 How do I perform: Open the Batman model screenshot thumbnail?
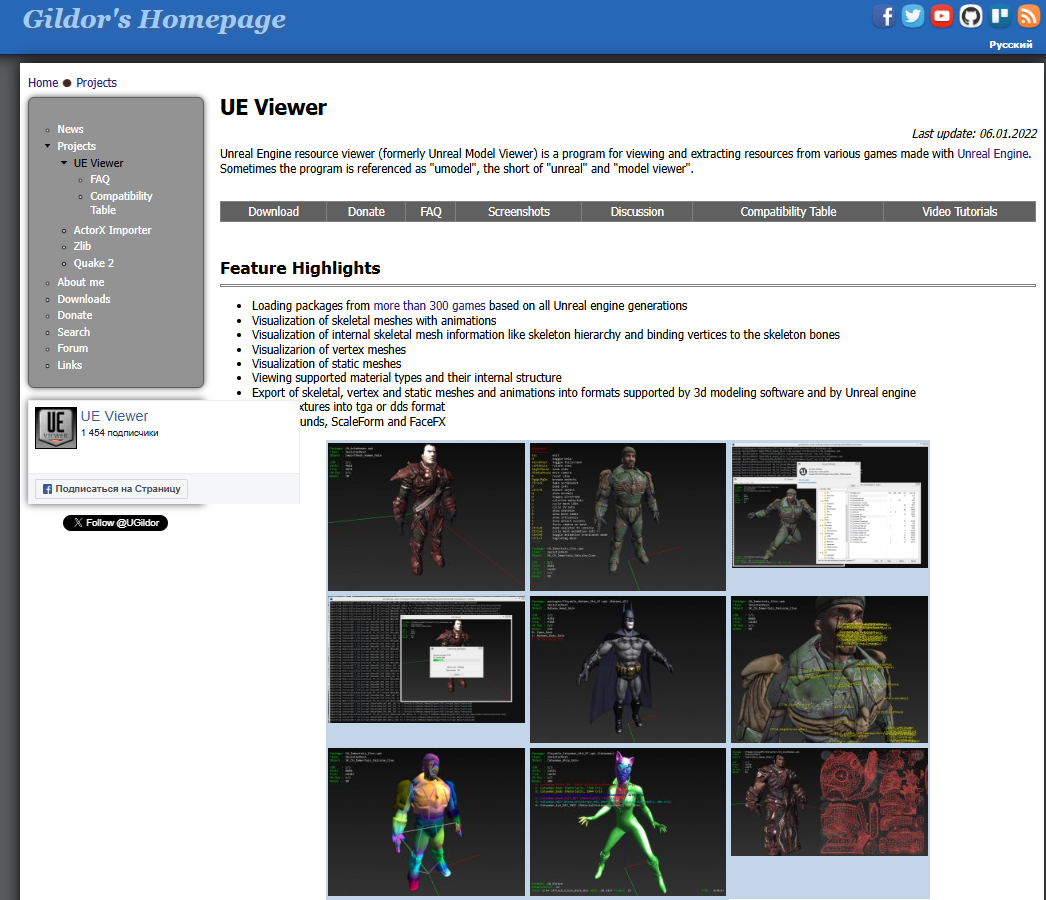(628, 668)
